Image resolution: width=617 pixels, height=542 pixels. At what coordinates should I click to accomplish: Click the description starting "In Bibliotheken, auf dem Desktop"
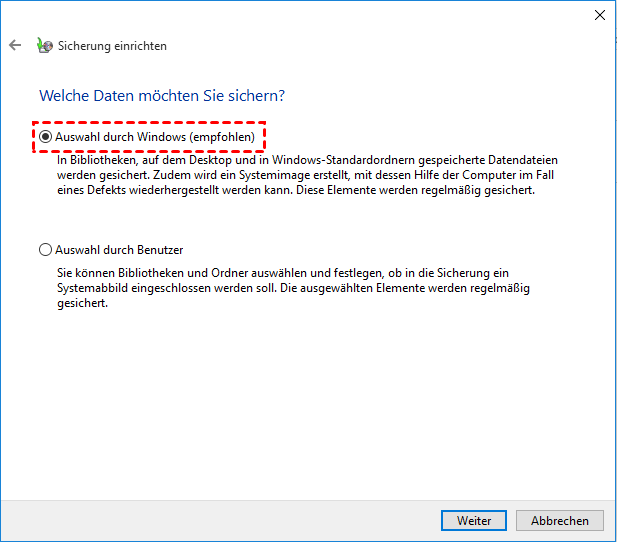pyautogui.click(x=307, y=175)
